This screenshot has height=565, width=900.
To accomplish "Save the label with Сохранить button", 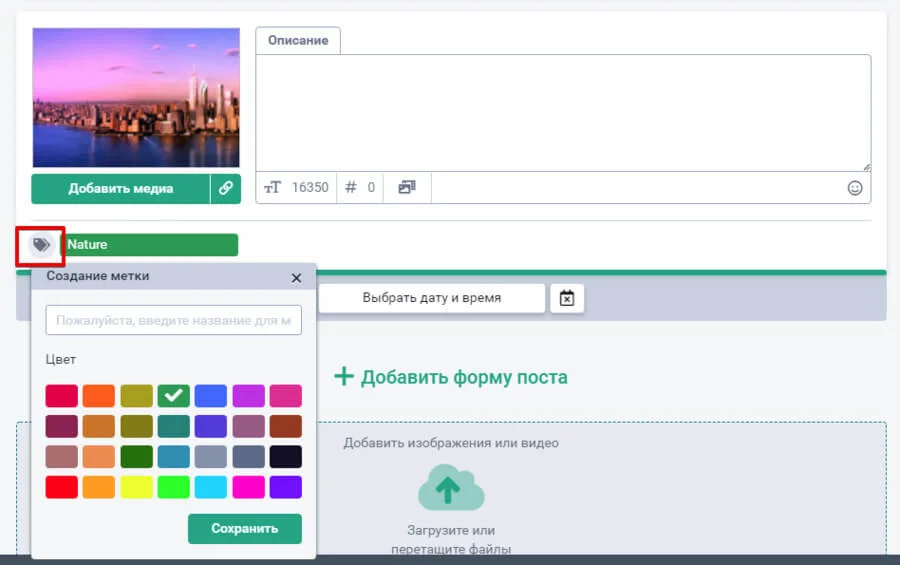I will click(x=244, y=529).
